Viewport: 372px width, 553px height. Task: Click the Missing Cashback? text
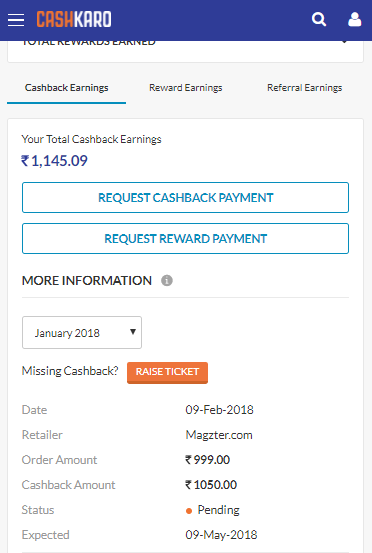(x=70, y=371)
